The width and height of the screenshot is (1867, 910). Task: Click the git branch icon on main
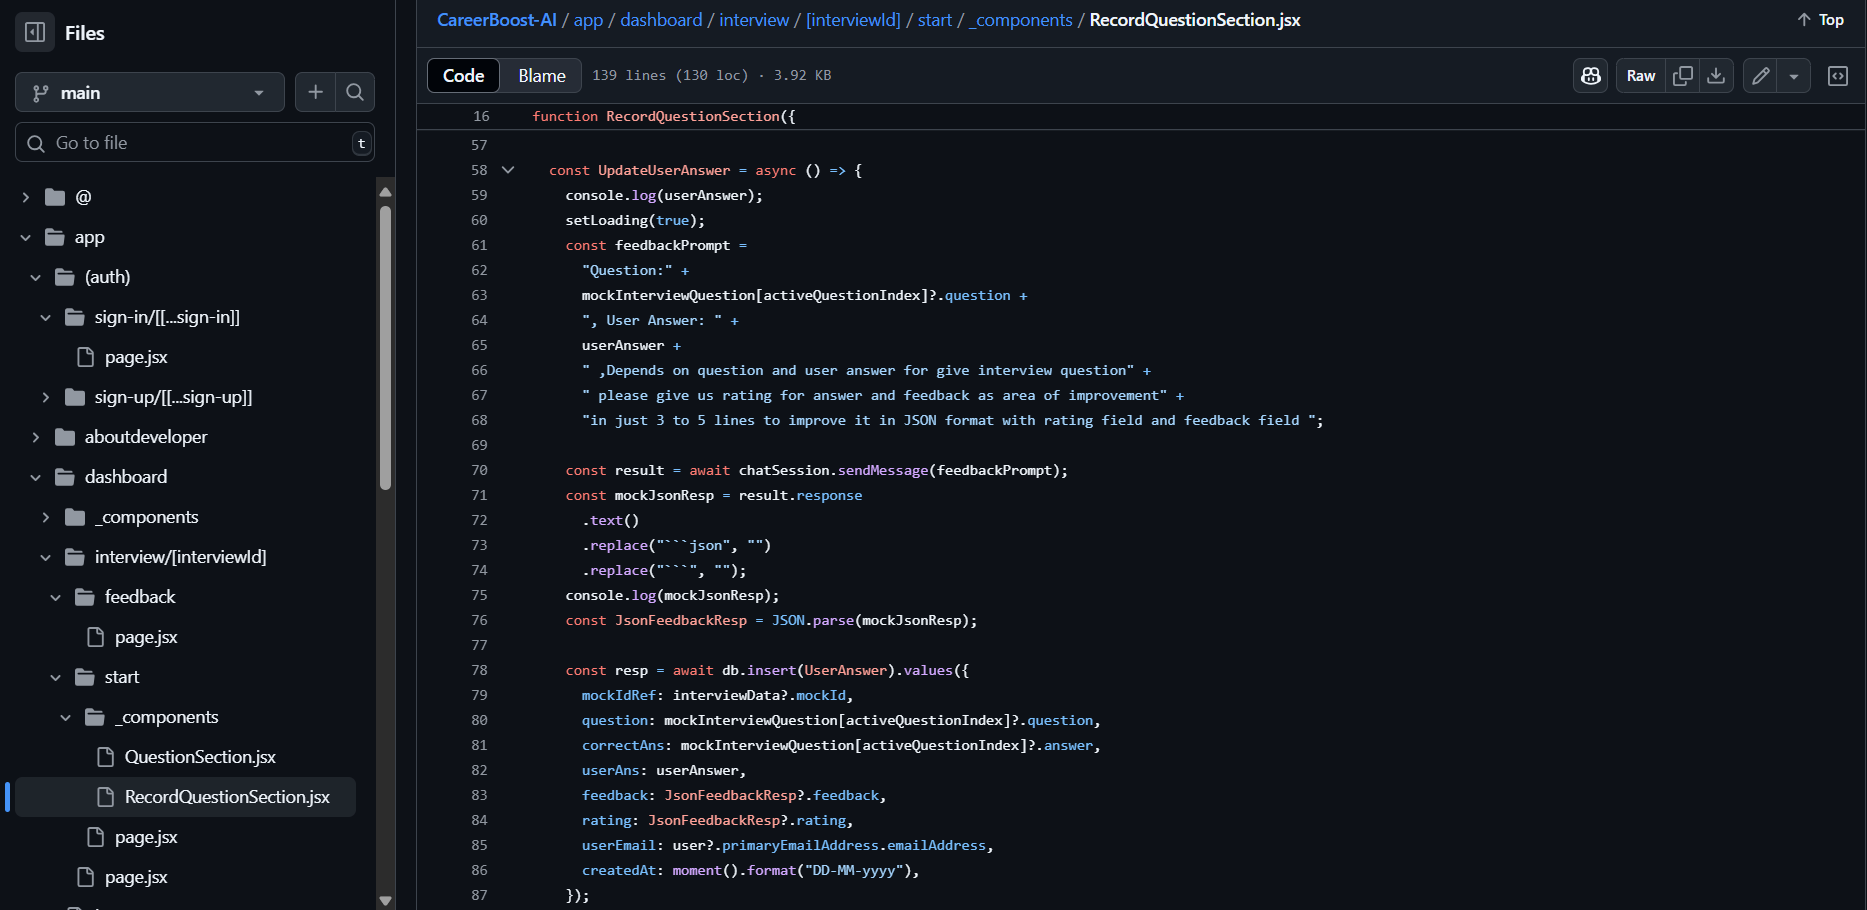40,93
